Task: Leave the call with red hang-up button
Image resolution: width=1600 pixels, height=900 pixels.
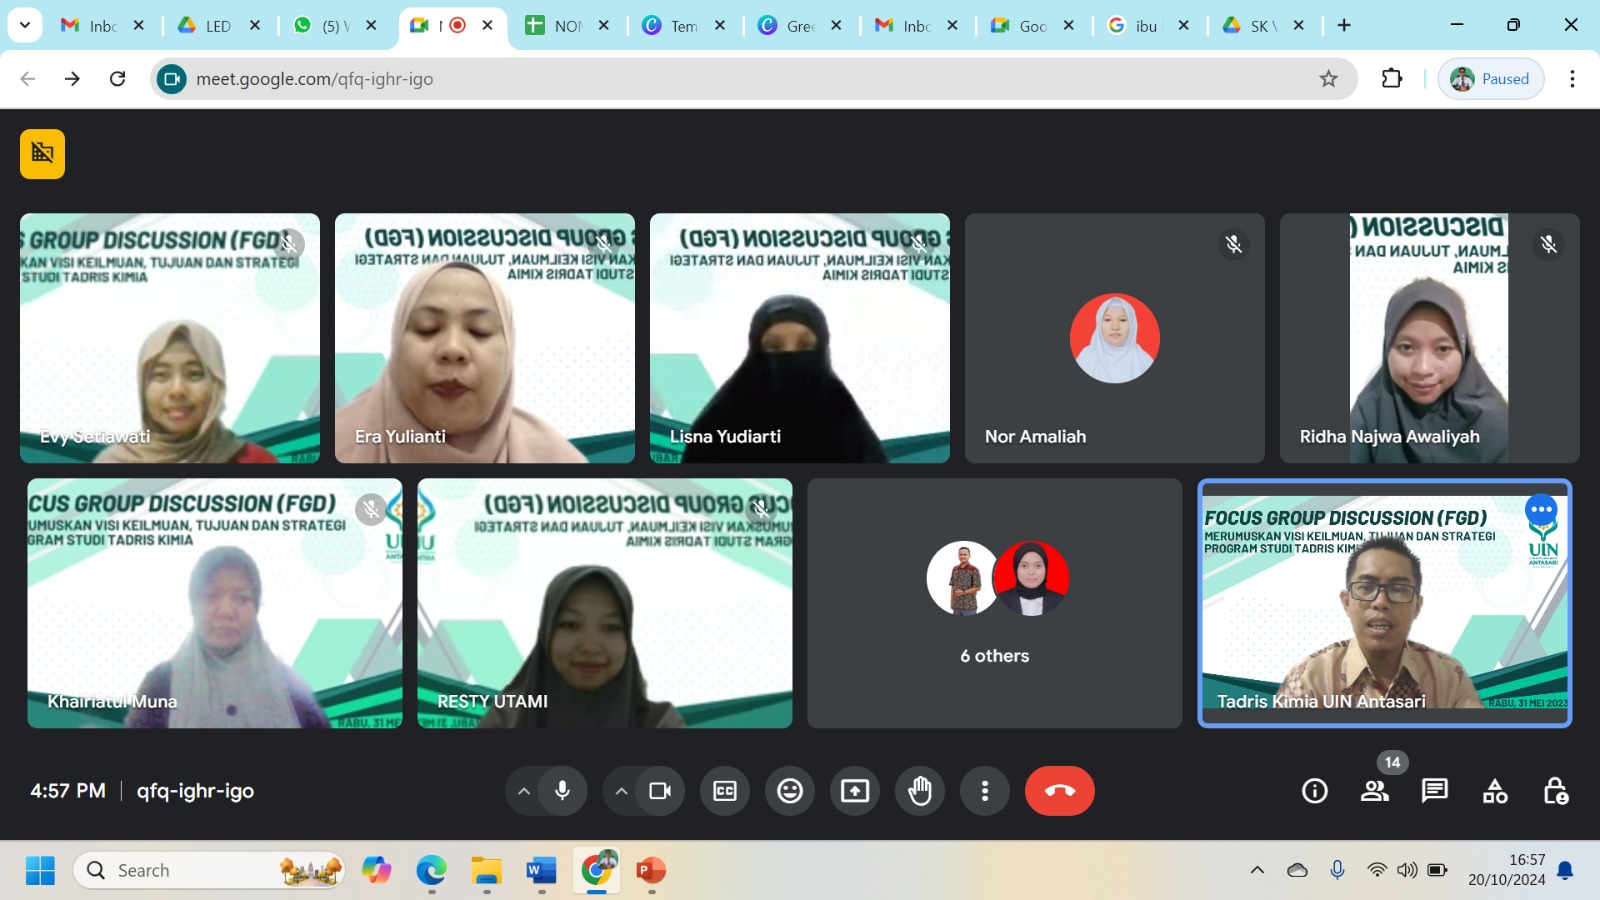Action: (x=1060, y=791)
